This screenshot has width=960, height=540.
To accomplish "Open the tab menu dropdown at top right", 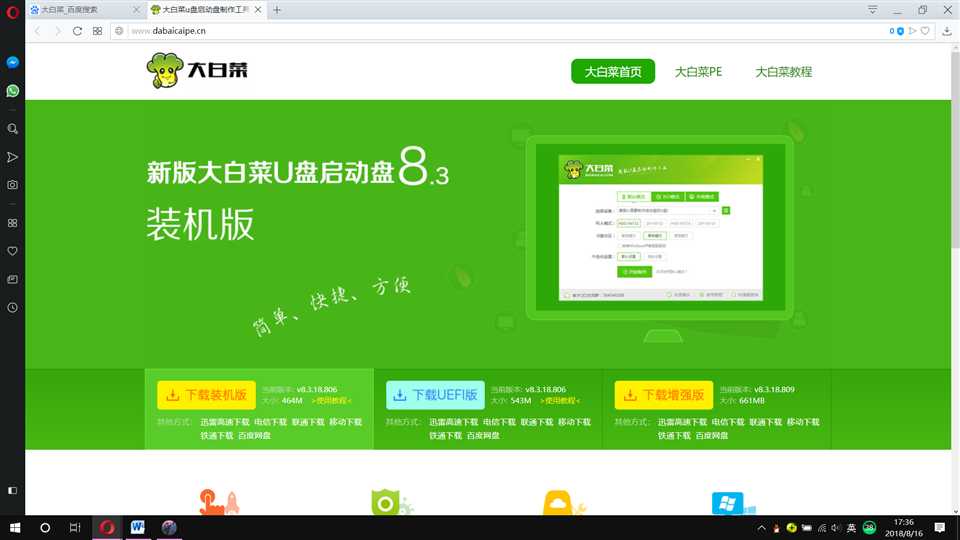I will (872, 10).
